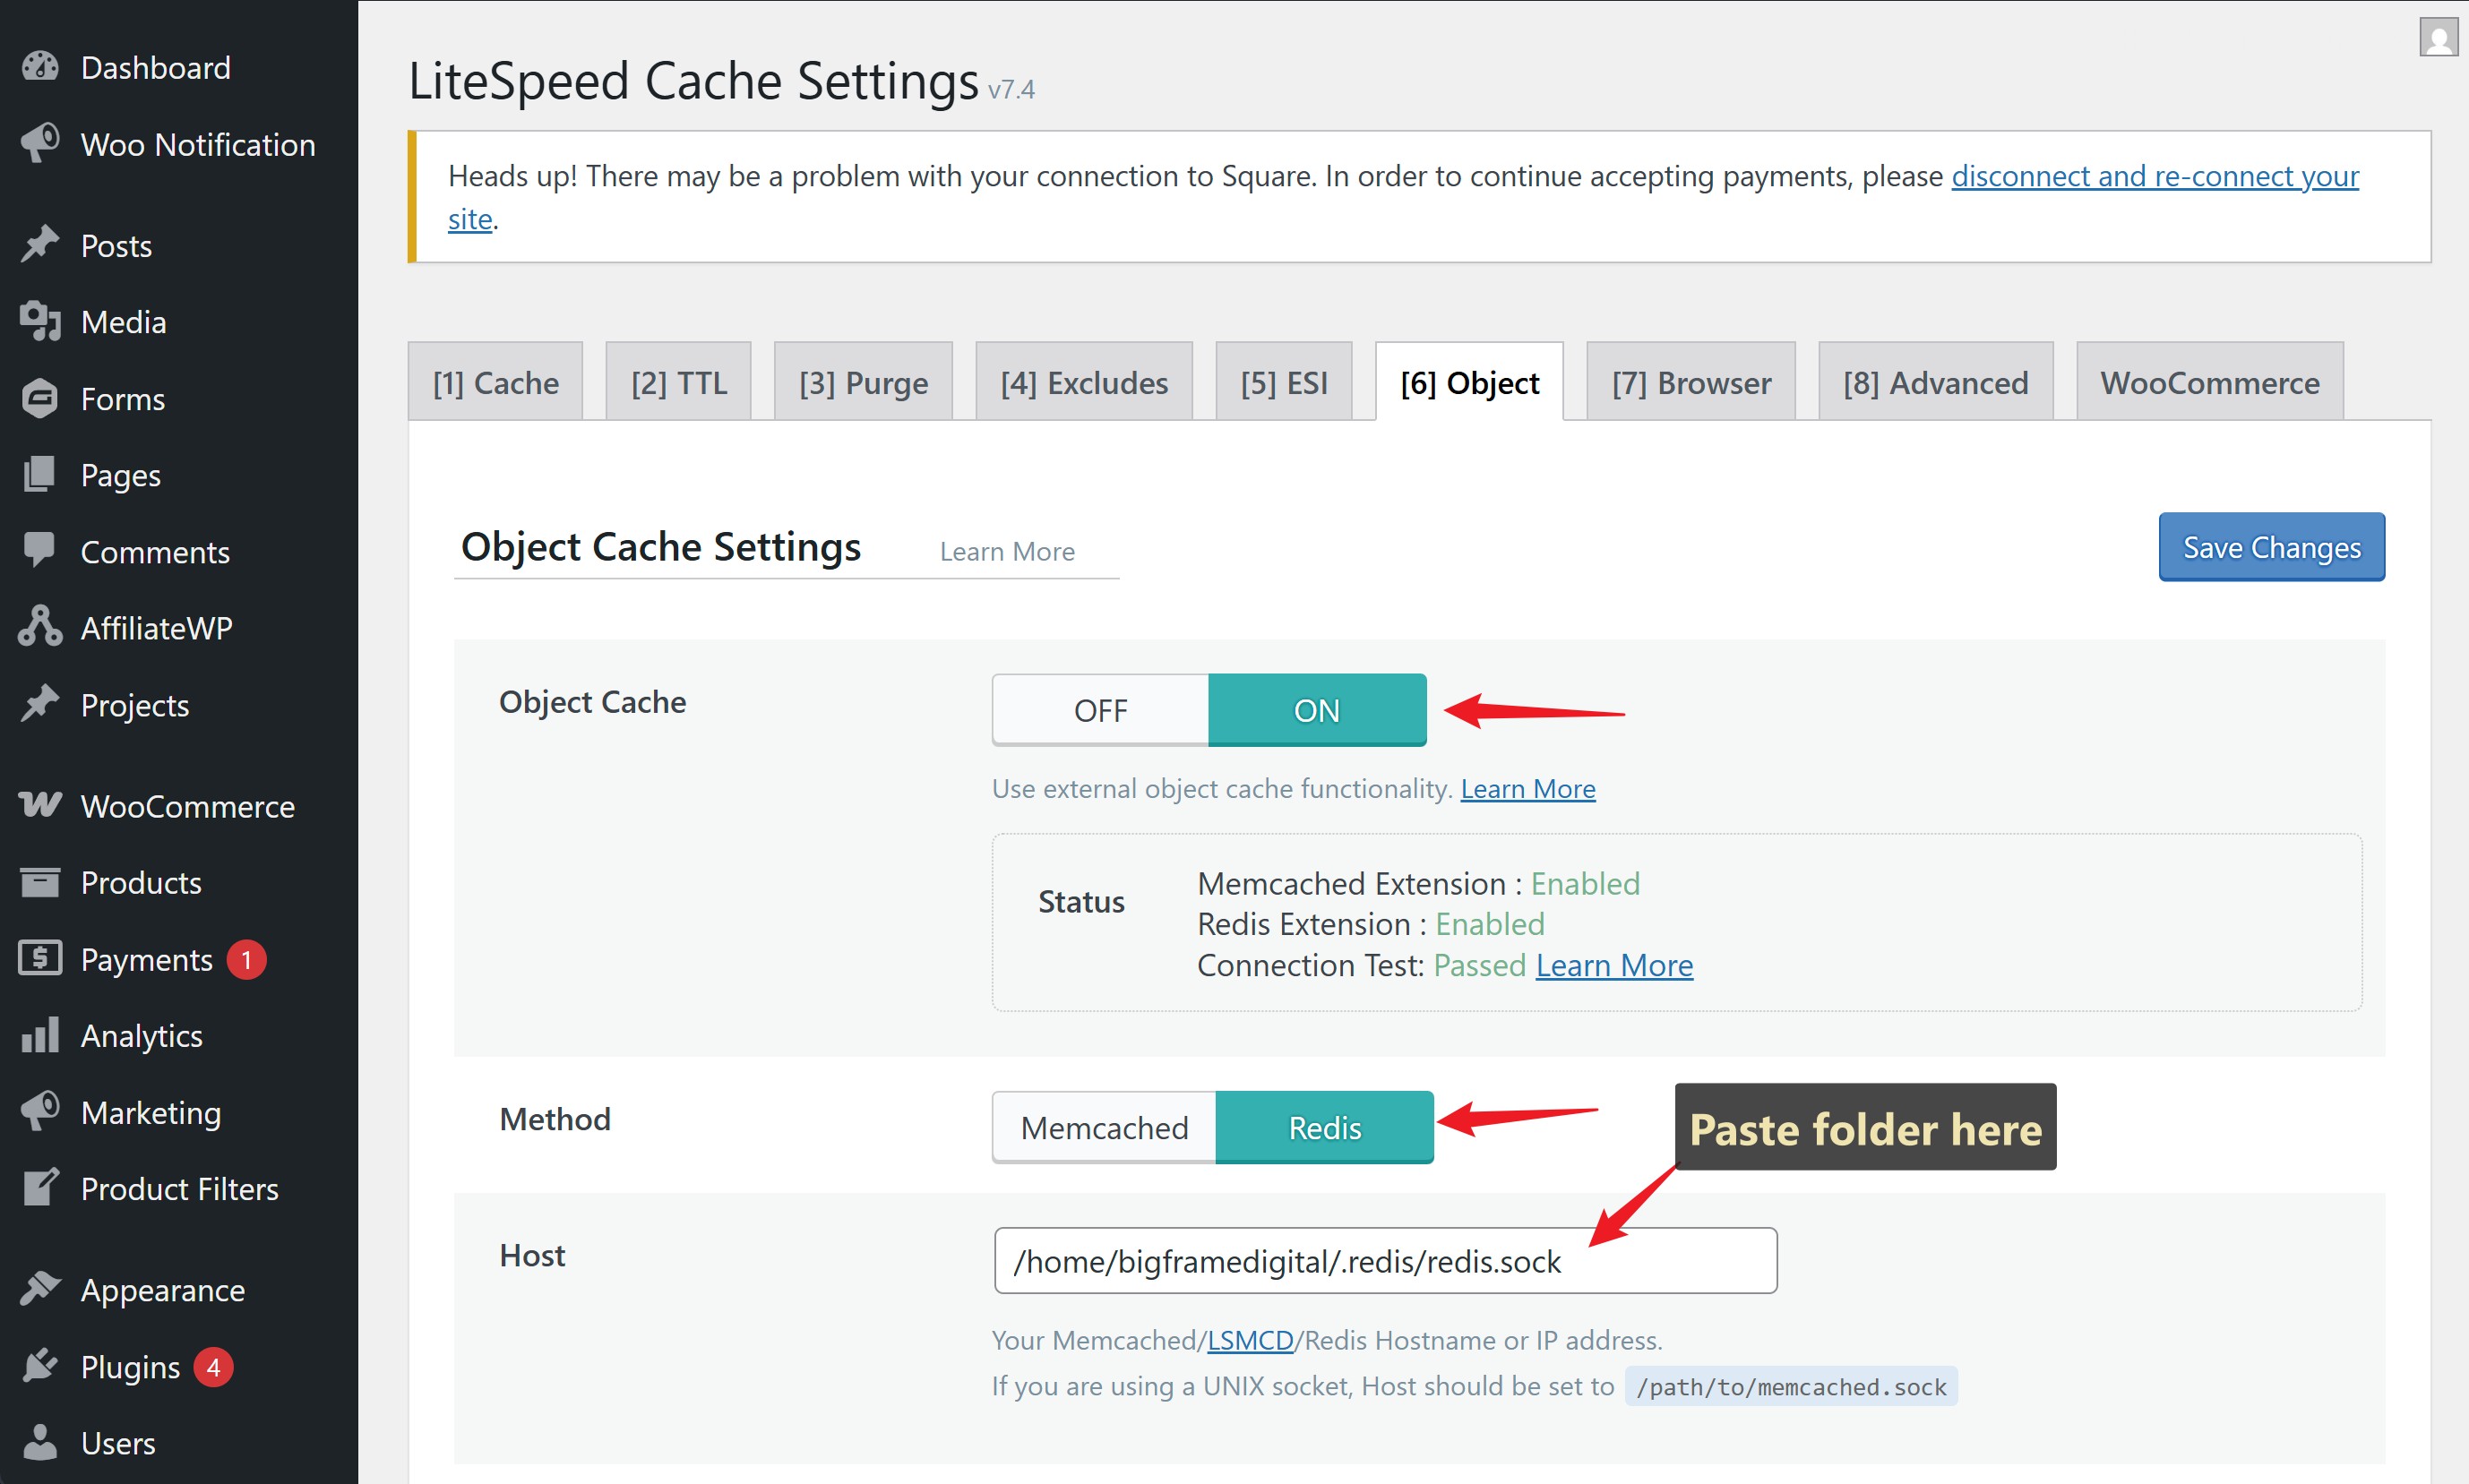Open AffiliateWP sidebar icon
2469x1484 pixels.
40,627
